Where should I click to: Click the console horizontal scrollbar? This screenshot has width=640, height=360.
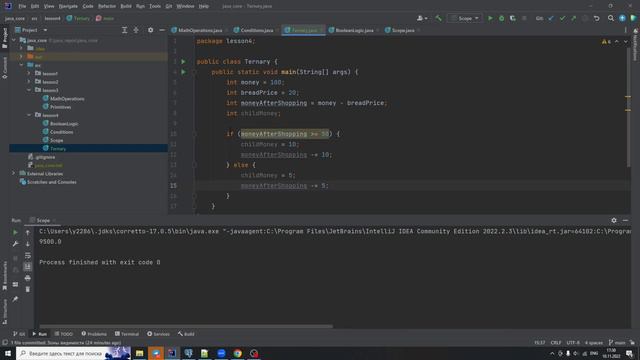coord(186,326)
